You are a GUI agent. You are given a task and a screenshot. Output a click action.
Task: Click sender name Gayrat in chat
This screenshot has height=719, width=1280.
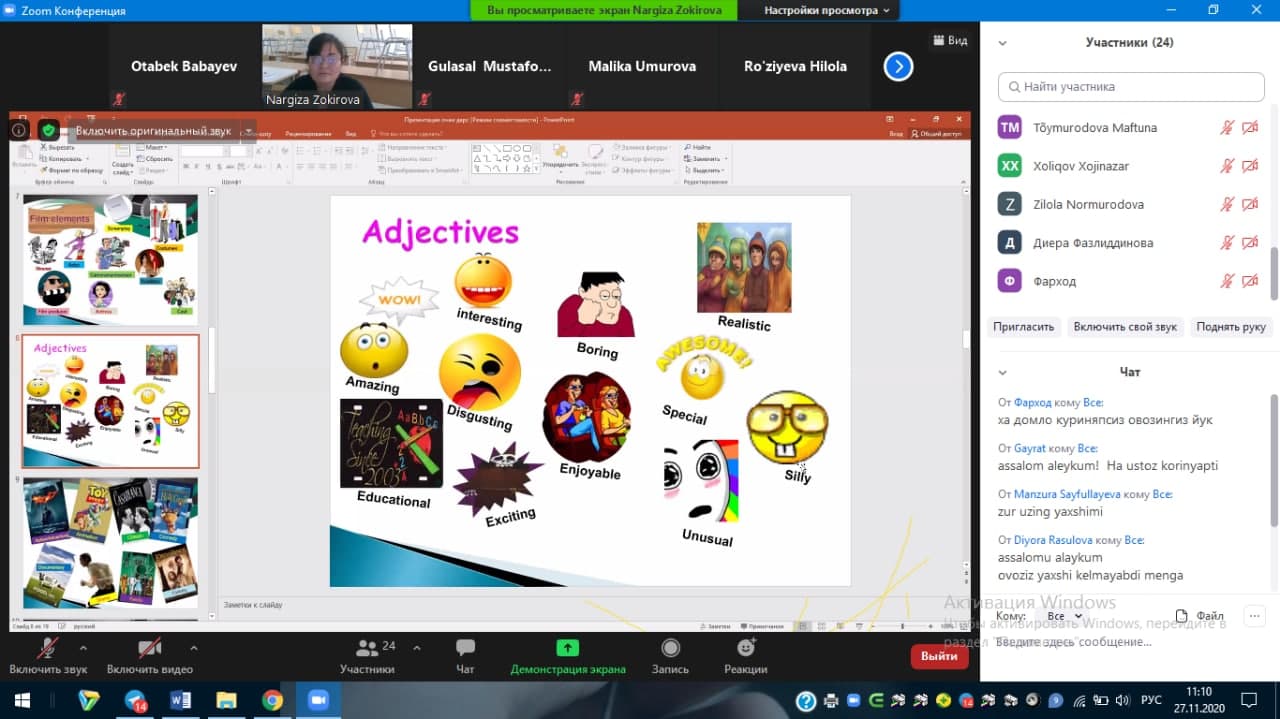tap(1029, 448)
